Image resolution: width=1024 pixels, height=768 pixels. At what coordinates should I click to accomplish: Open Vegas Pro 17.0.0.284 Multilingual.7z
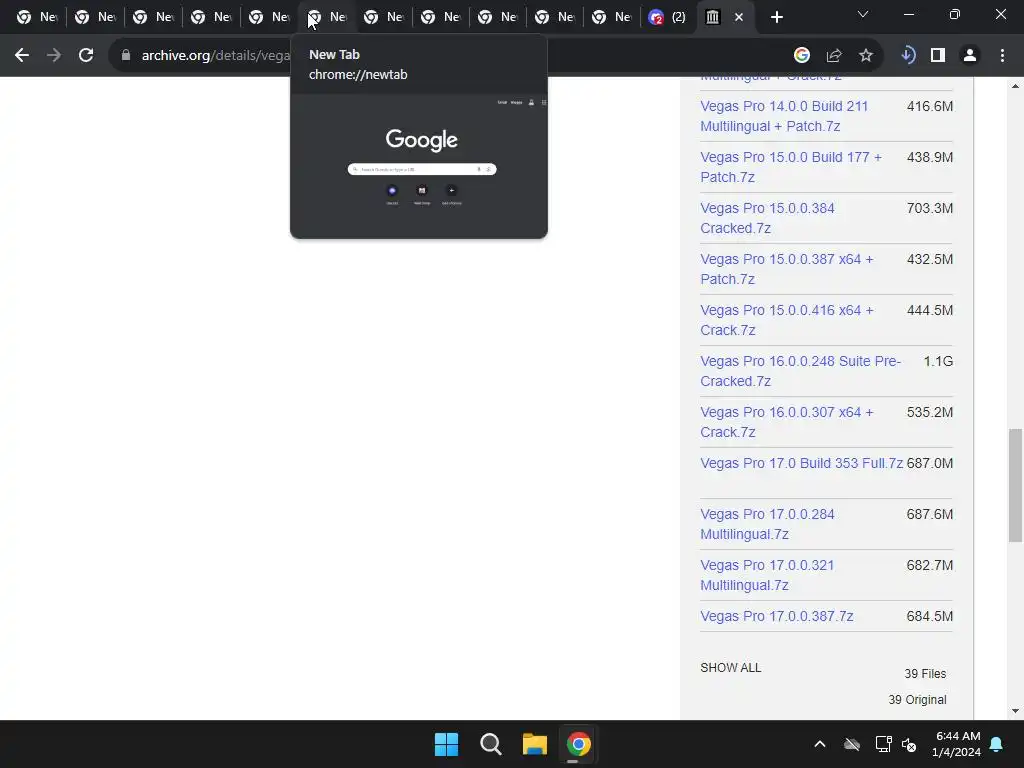coord(767,524)
